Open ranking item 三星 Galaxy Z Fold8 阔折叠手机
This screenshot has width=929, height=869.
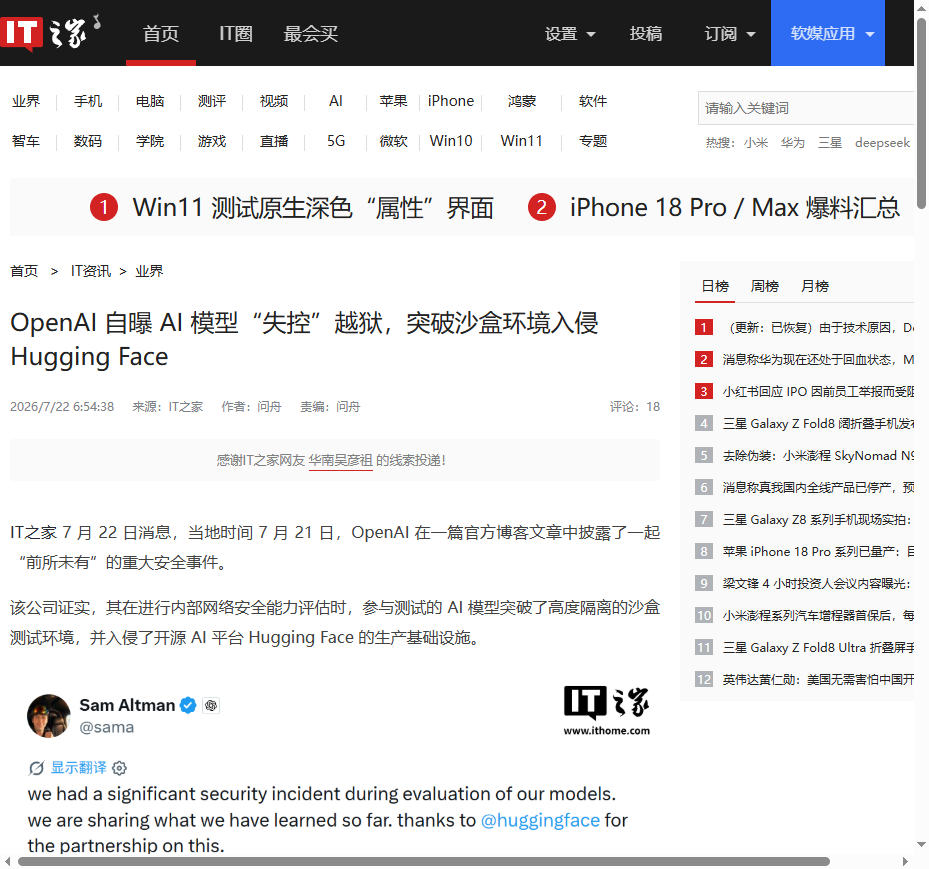(x=818, y=424)
